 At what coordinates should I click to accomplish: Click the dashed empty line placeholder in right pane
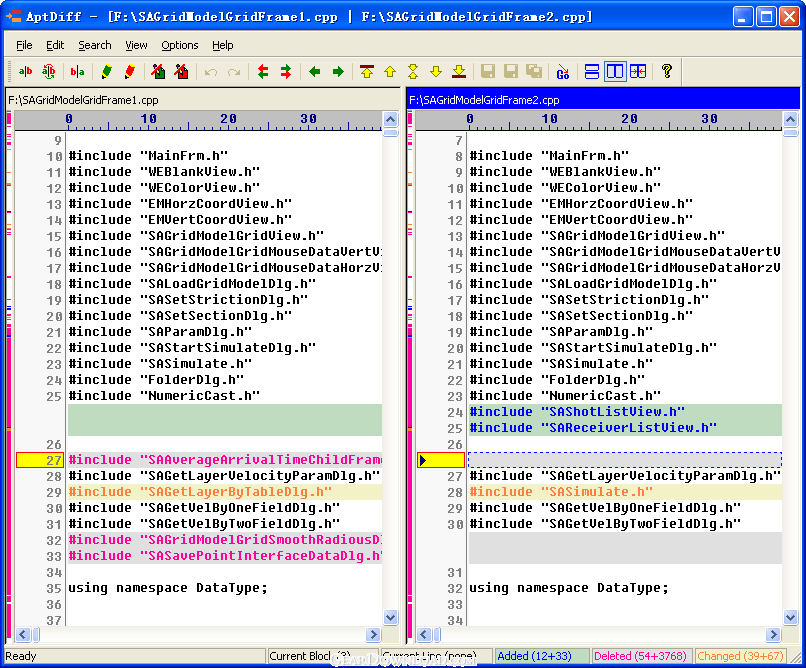(x=625, y=460)
